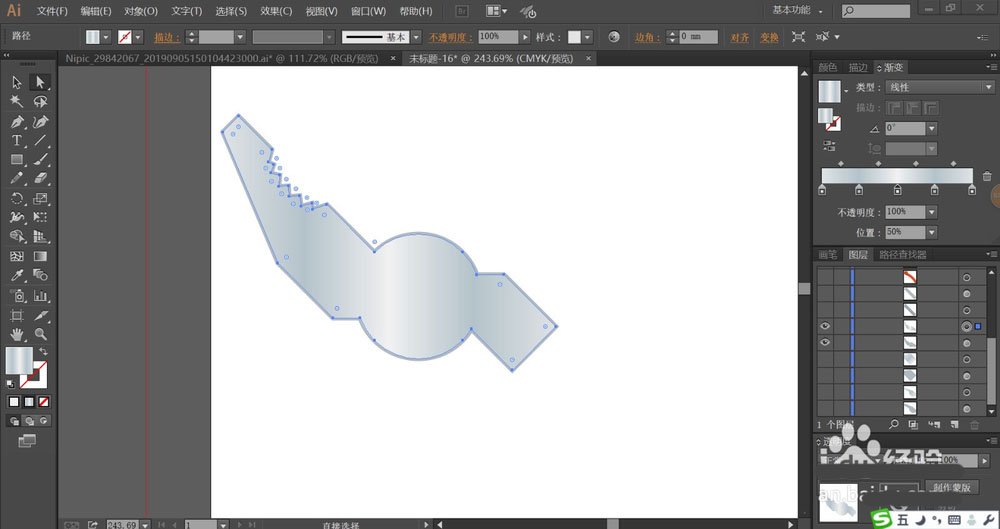Select the Line Segment tool

tap(40, 140)
